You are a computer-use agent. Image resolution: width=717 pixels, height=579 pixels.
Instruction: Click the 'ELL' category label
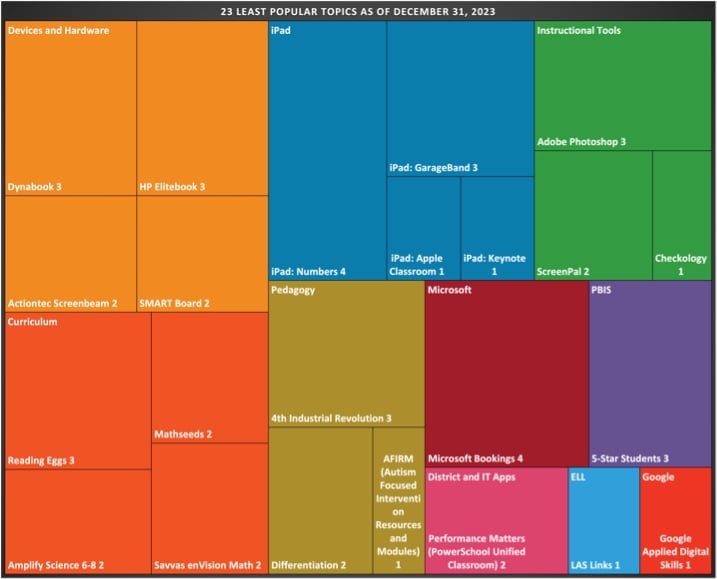click(578, 477)
